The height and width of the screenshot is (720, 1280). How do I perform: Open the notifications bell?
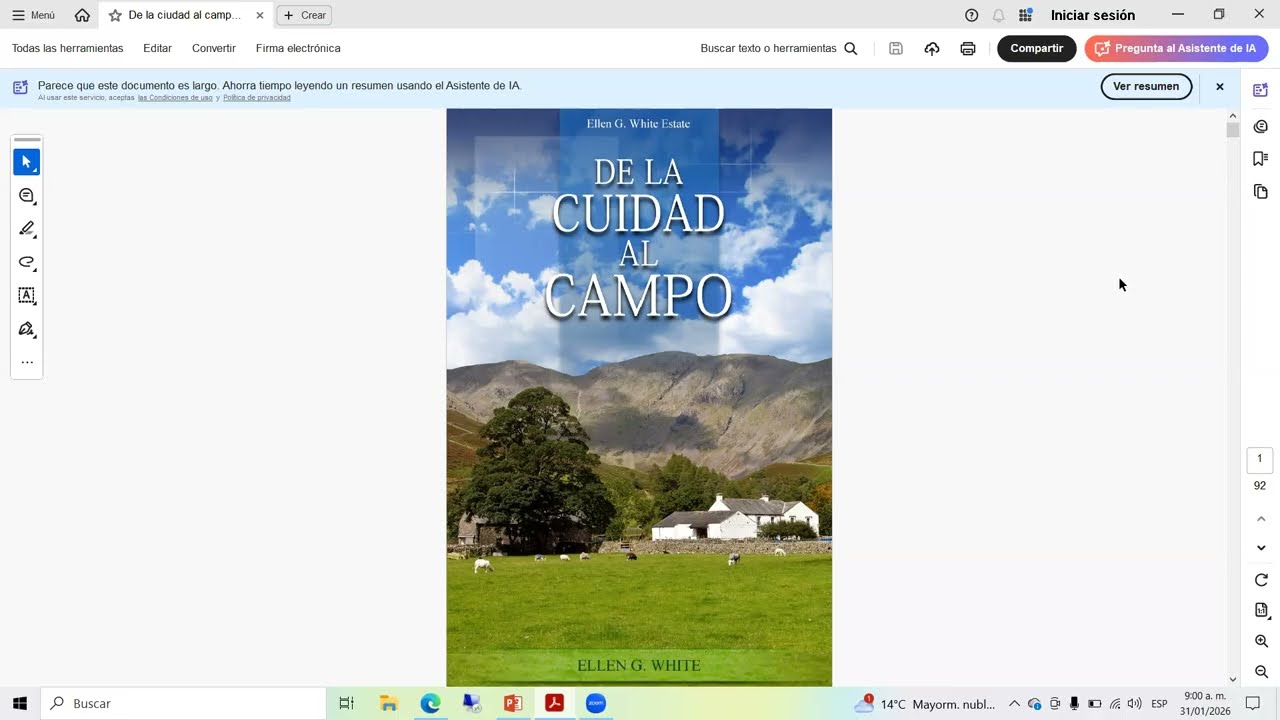(x=998, y=15)
